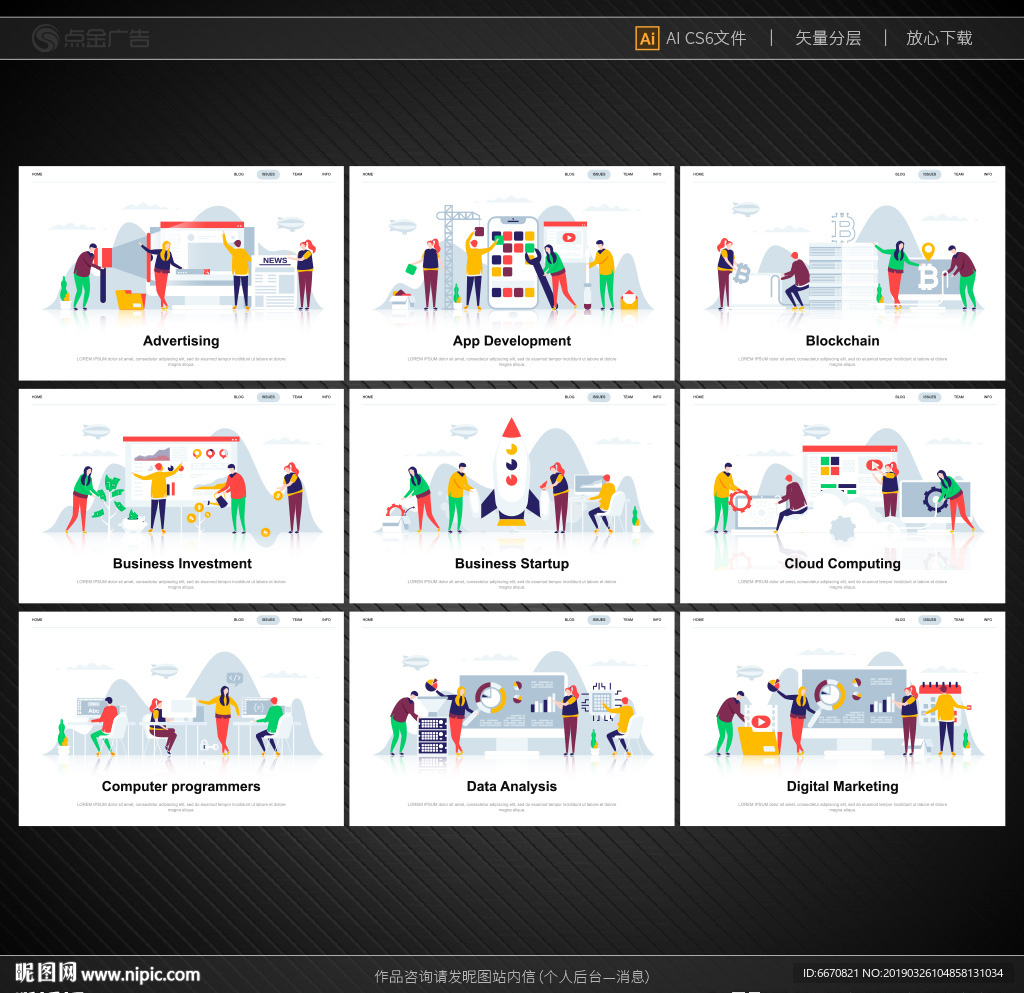Open the www.nipic.com link in footer

(140, 974)
